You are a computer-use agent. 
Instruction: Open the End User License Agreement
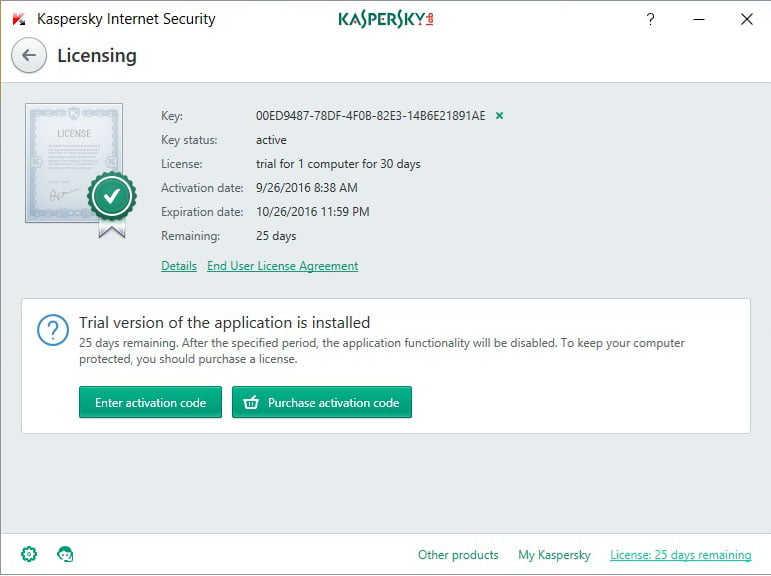pyautogui.click(x=283, y=266)
